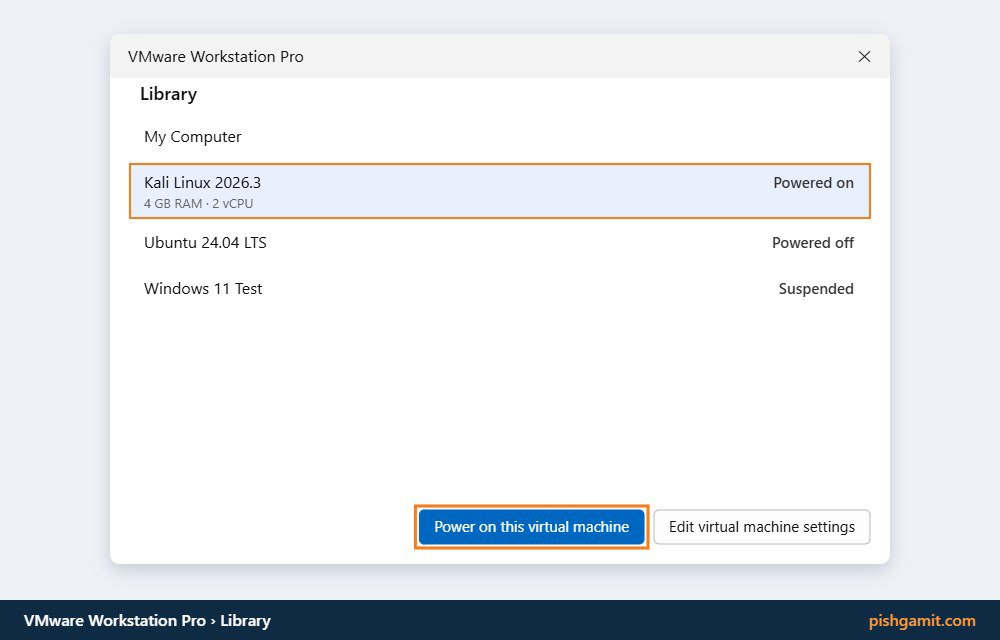Image resolution: width=1000 pixels, height=640 pixels.
Task: Close the VMware Workstation Pro dialog
Action: [x=864, y=57]
